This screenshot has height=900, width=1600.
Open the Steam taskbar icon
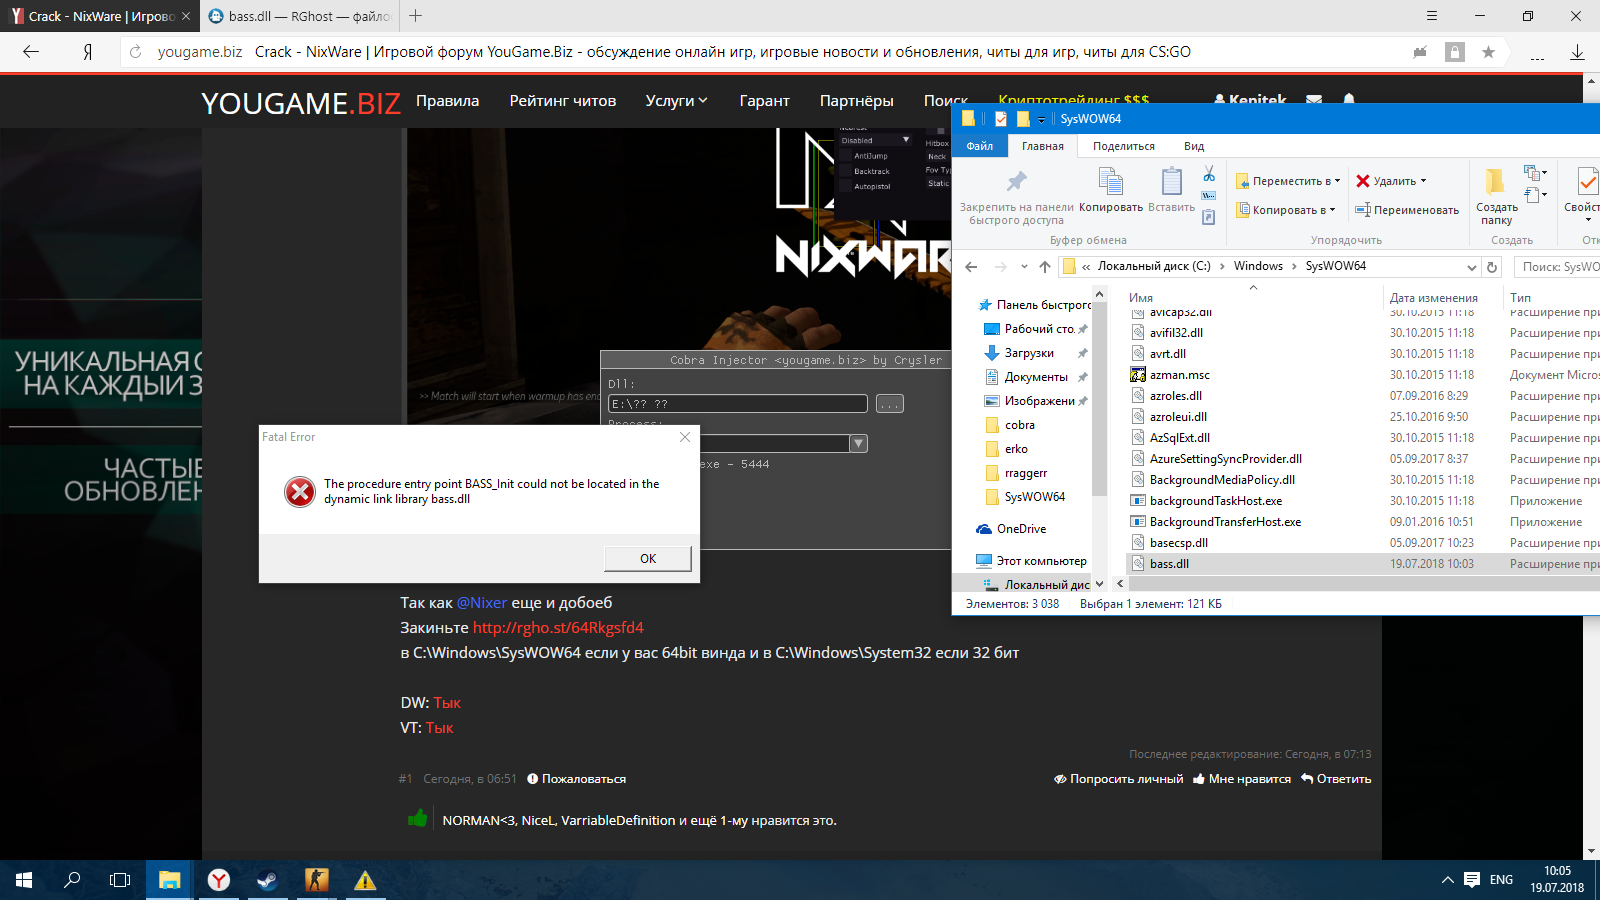click(267, 880)
